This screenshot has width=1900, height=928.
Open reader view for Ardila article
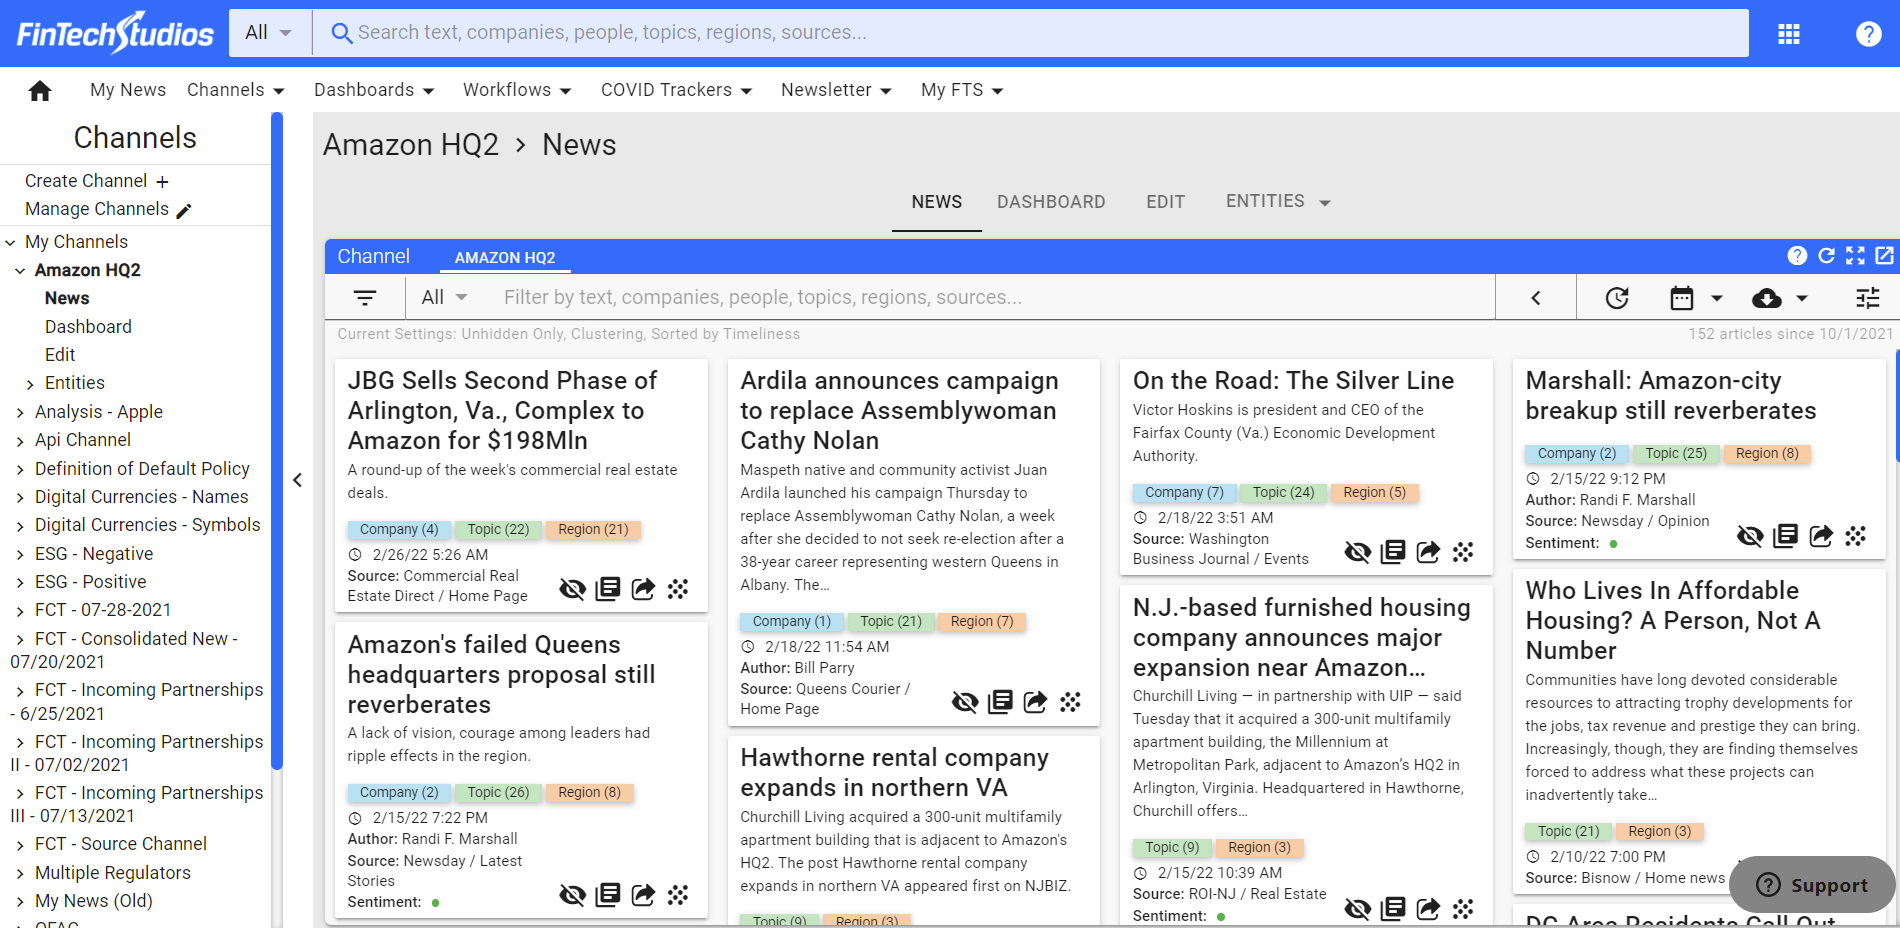click(1000, 702)
